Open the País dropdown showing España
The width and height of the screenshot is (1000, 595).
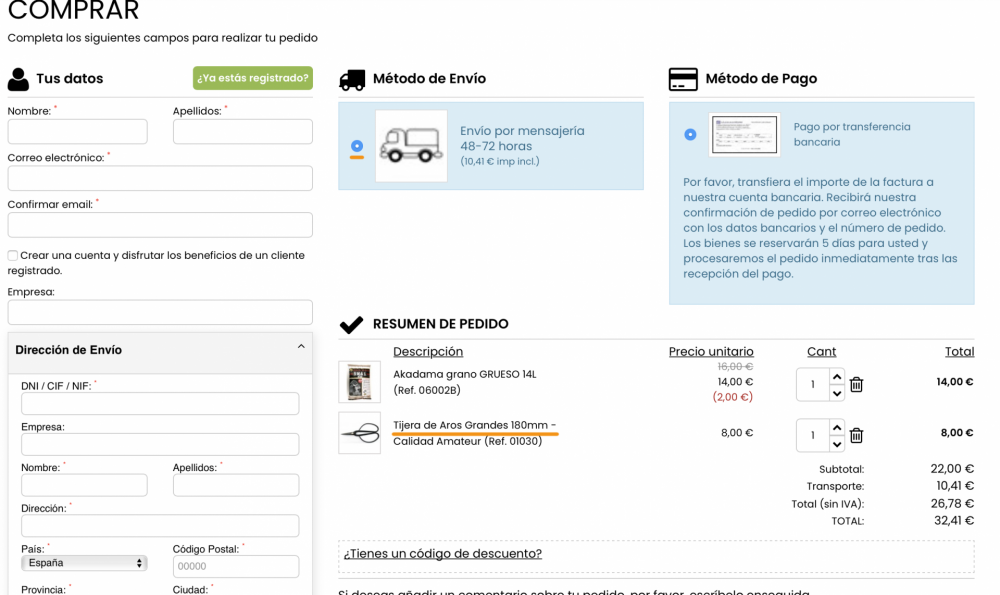click(x=84, y=563)
